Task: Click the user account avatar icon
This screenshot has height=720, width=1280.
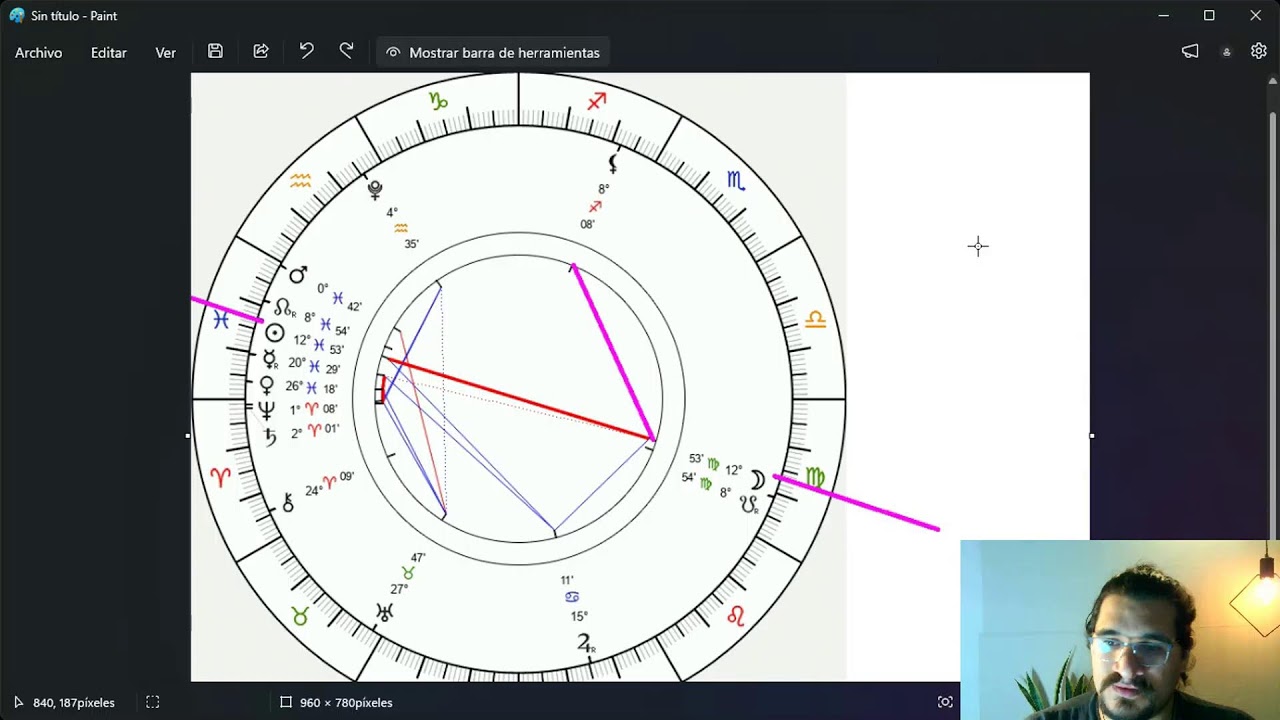Action: coord(1226,52)
